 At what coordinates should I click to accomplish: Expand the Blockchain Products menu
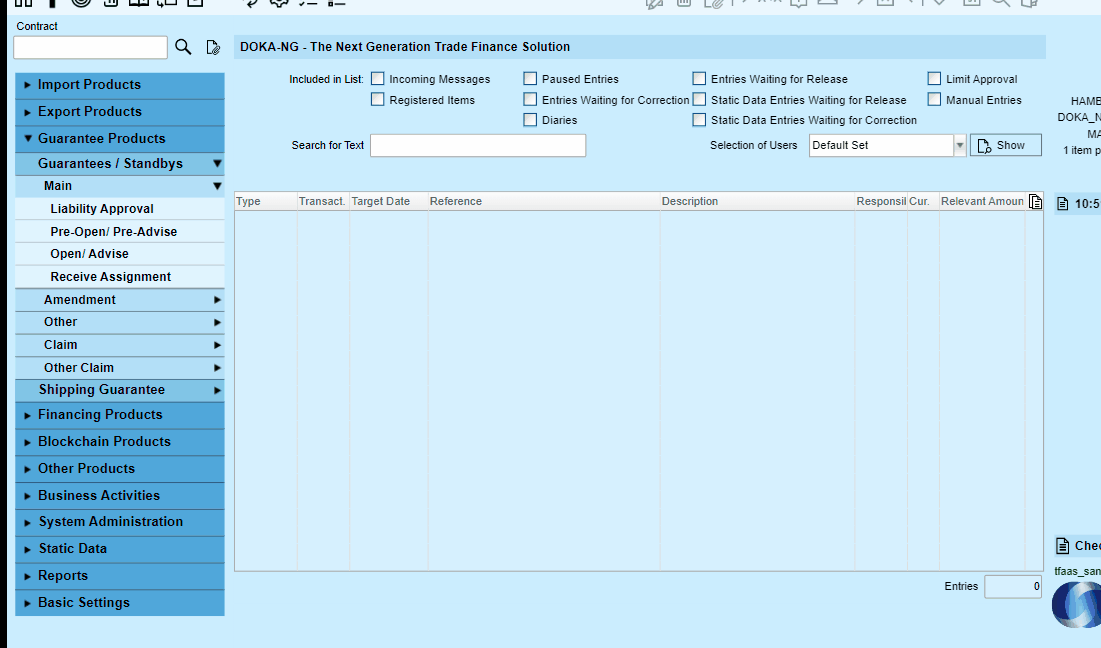[x=120, y=442]
